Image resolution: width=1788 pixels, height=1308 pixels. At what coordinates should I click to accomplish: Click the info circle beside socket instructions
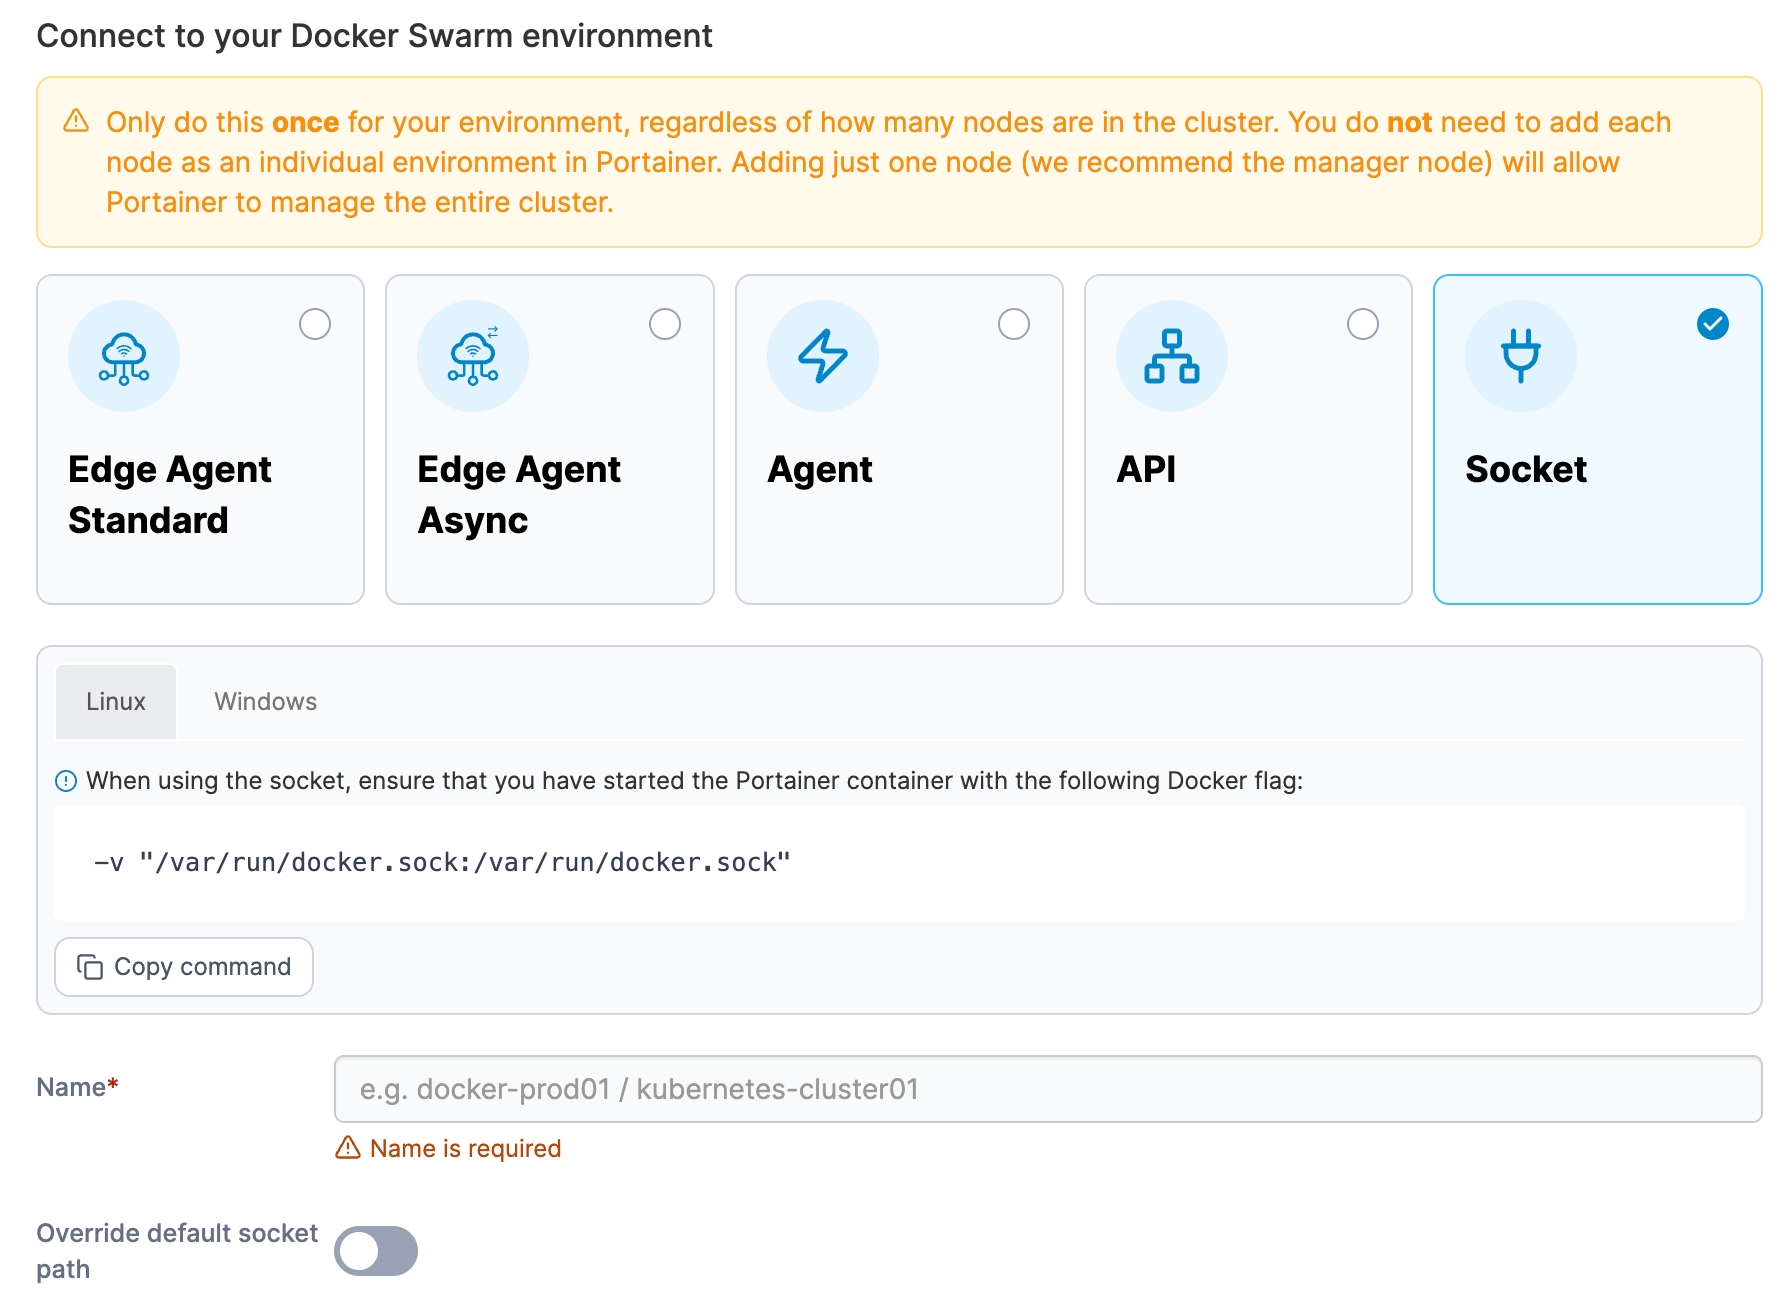coord(66,781)
